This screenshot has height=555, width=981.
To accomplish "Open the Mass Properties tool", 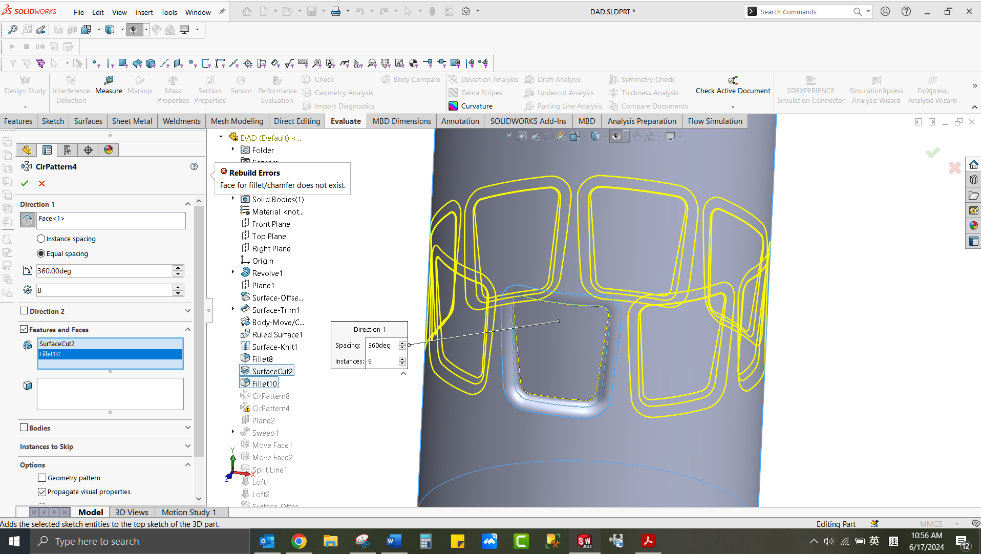I will (x=173, y=90).
